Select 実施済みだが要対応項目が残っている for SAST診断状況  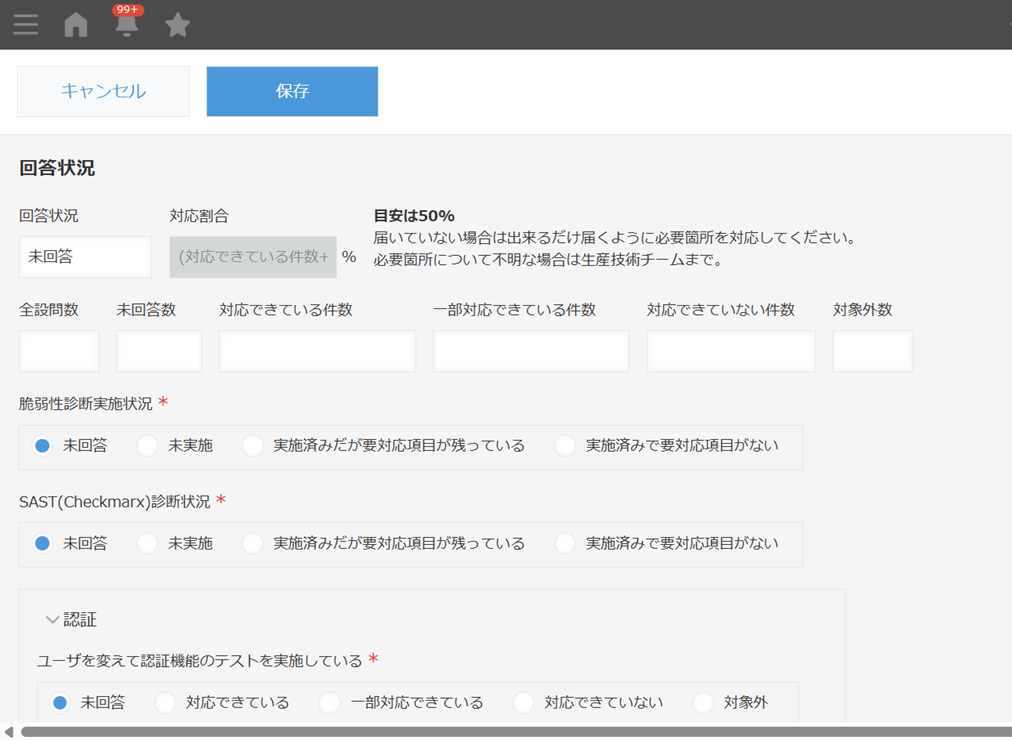click(253, 544)
